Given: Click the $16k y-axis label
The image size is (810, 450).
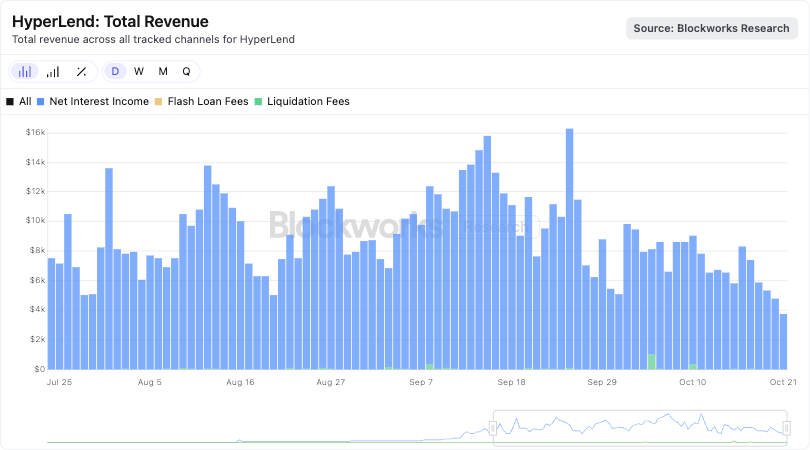Looking at the screenshot, I should coord(36,132).
